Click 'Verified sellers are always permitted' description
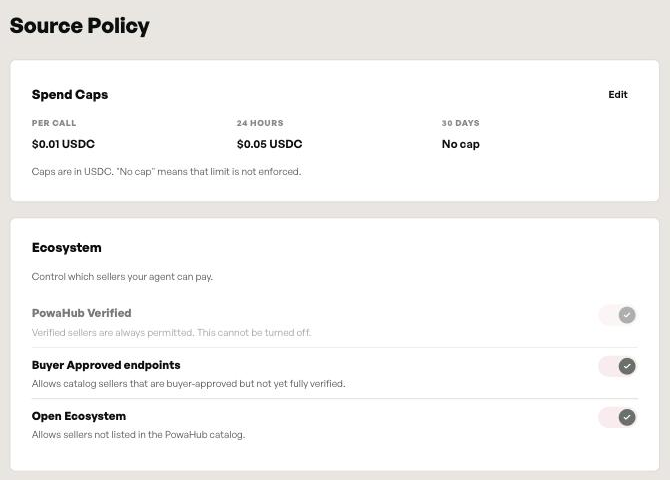 [x=171, y=333]
